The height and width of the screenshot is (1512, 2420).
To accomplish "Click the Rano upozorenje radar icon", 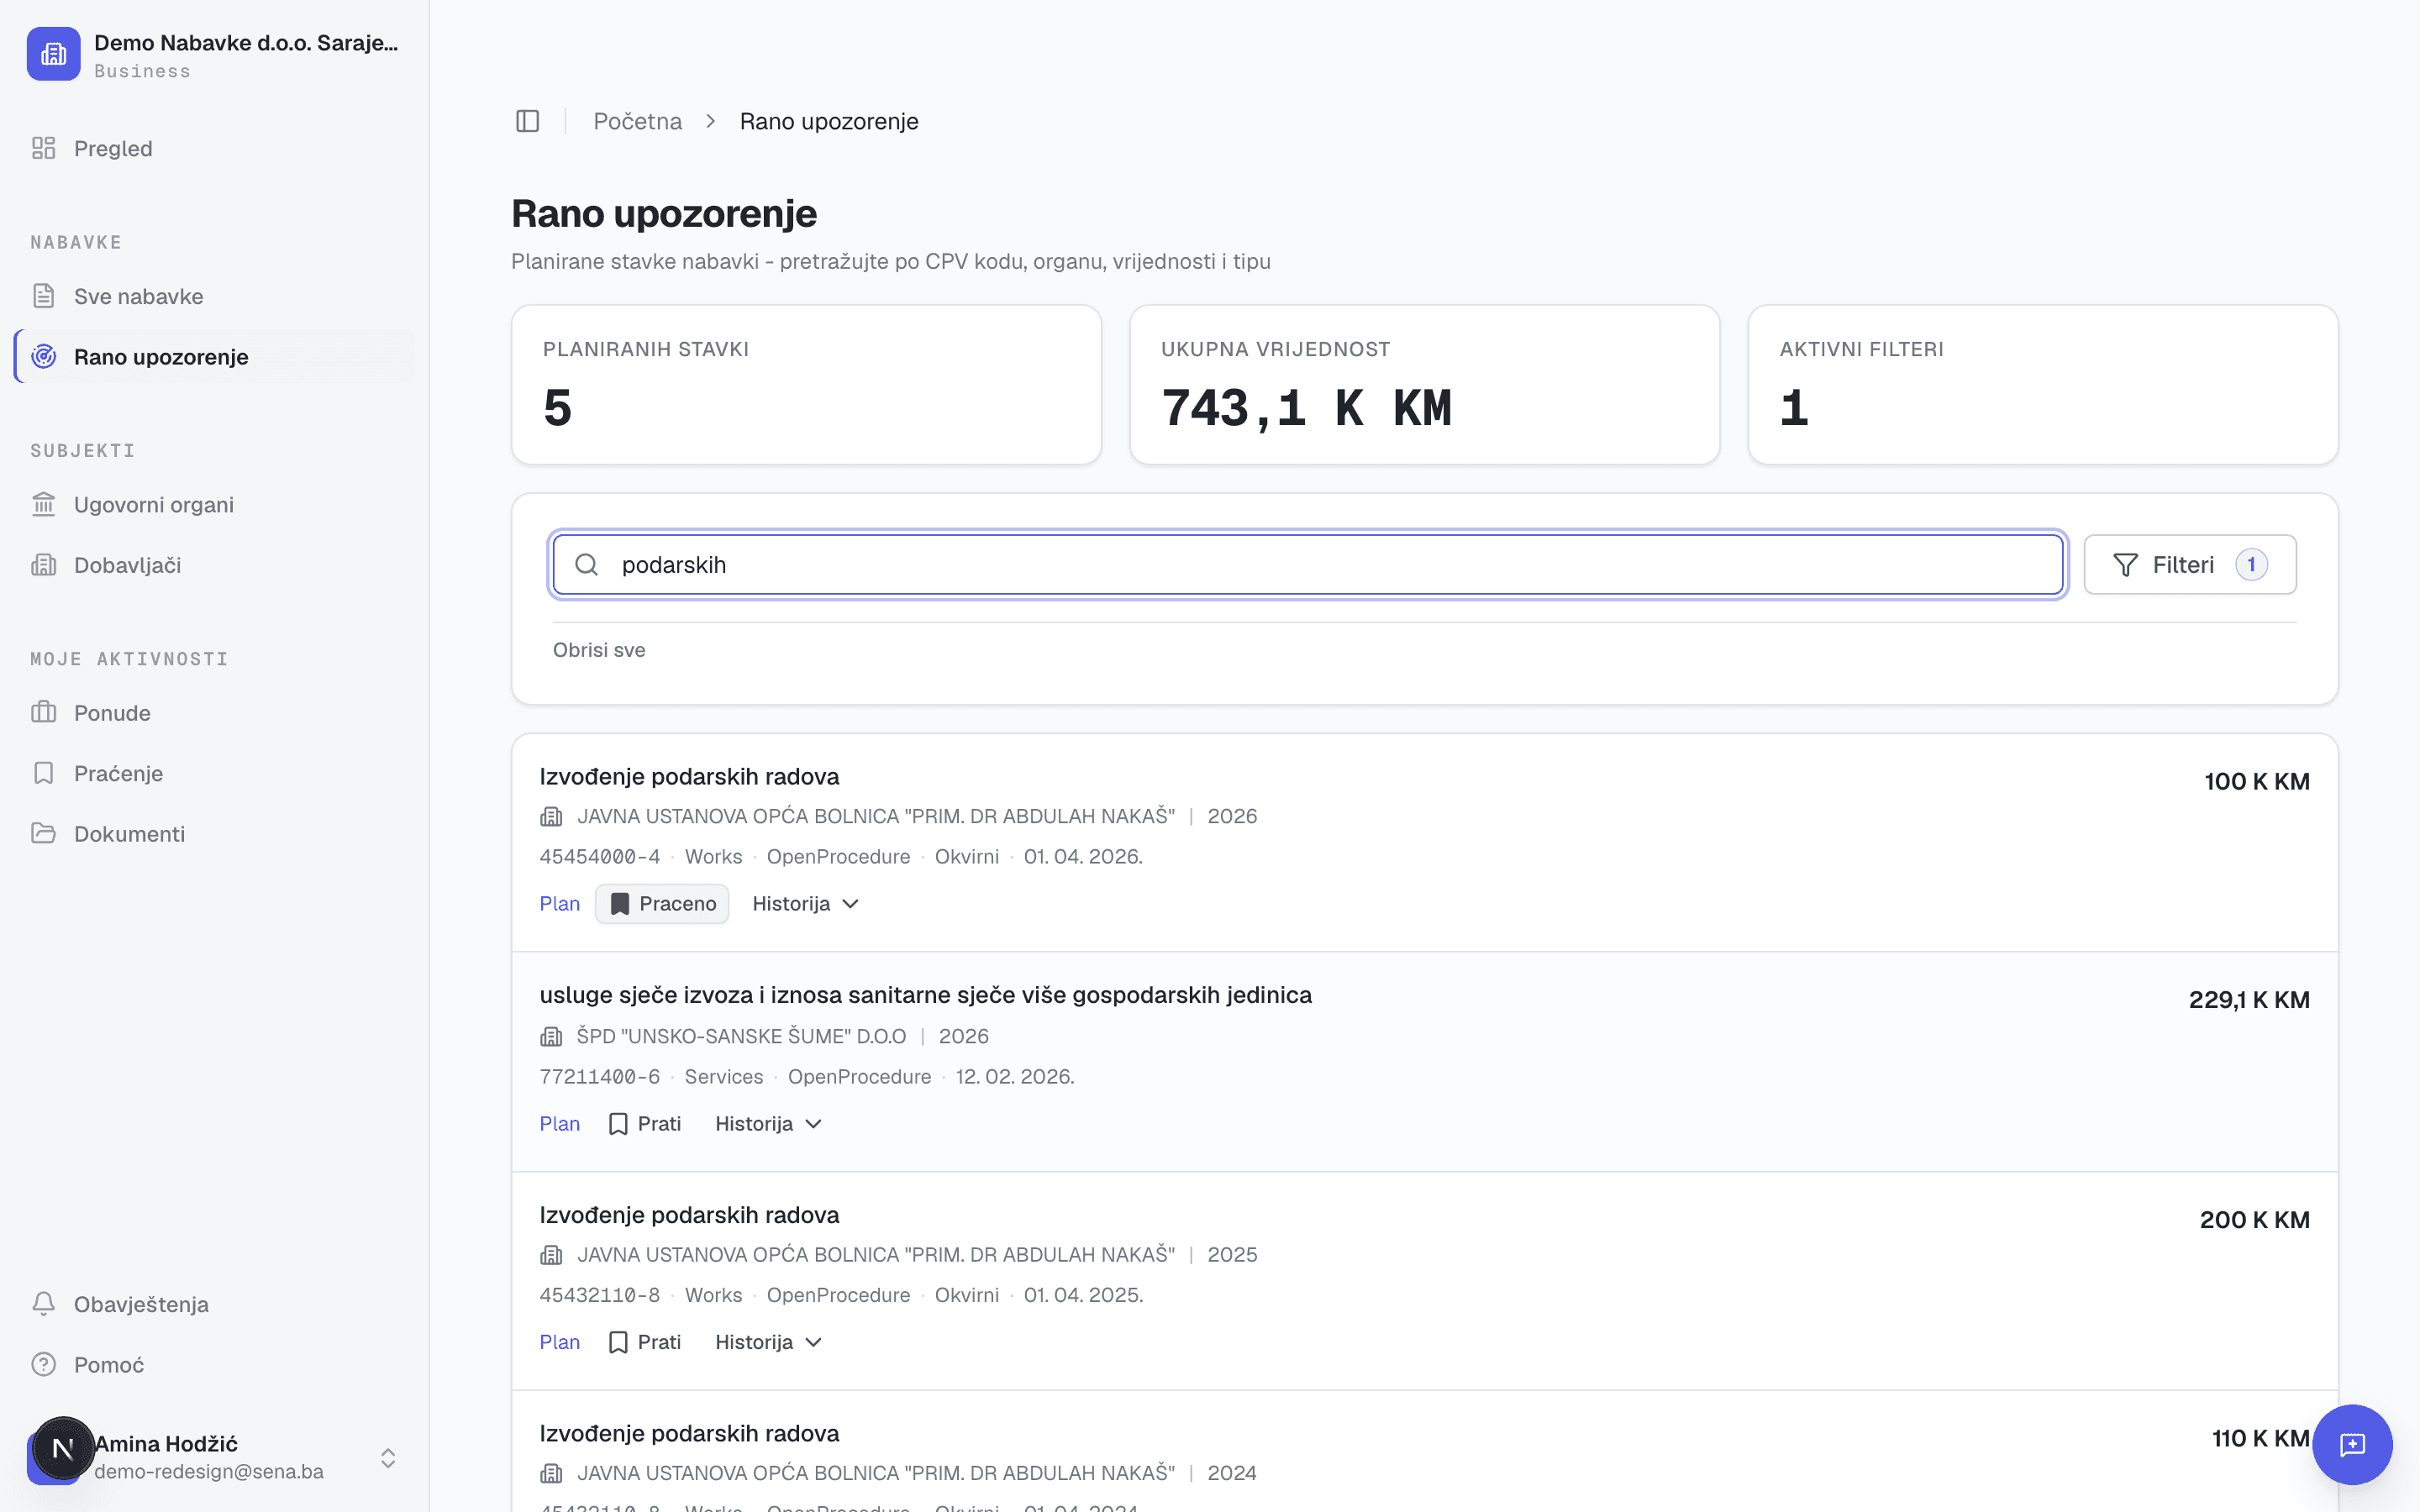I will 43,356.
